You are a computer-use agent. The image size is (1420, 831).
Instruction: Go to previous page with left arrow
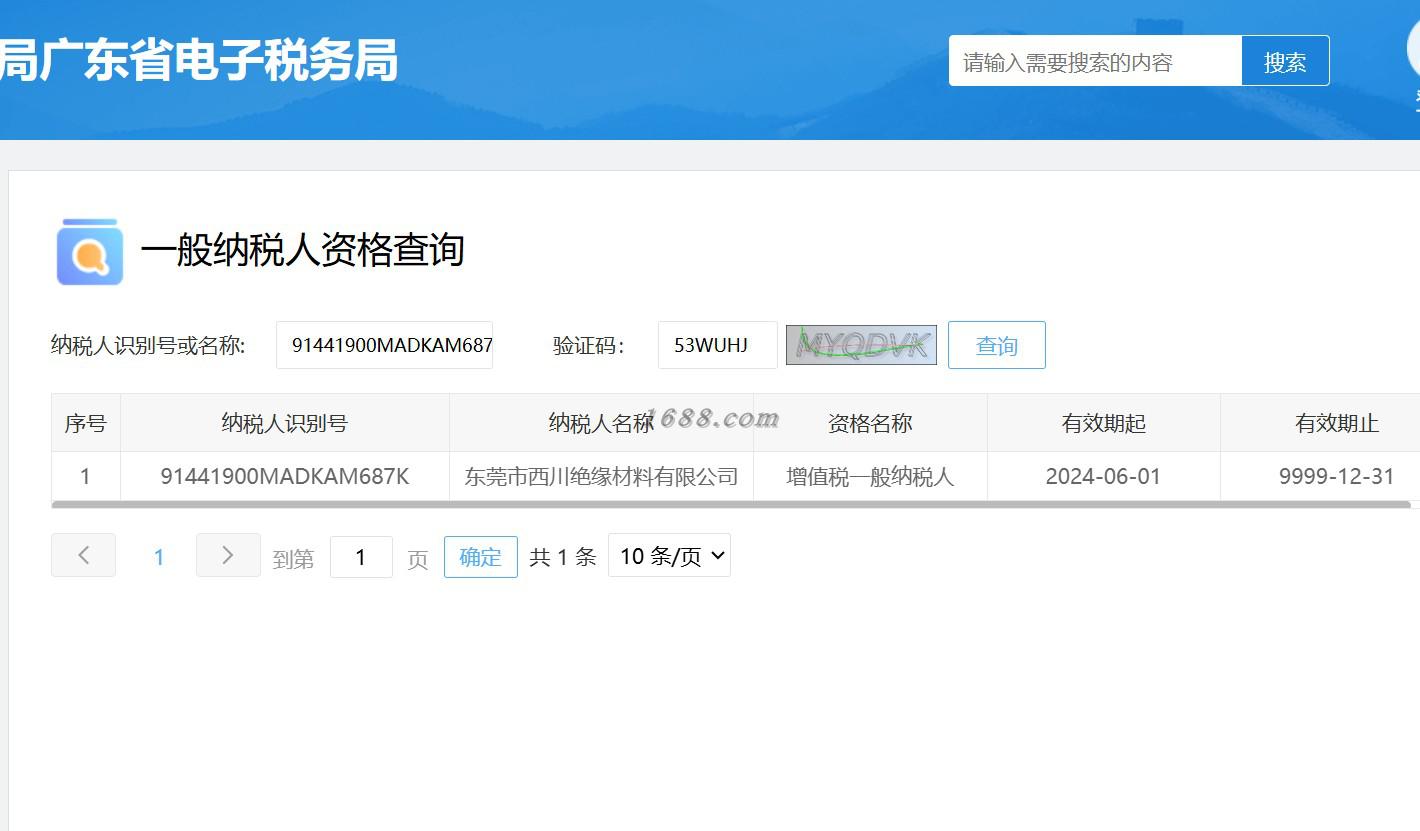pos(83,555)
